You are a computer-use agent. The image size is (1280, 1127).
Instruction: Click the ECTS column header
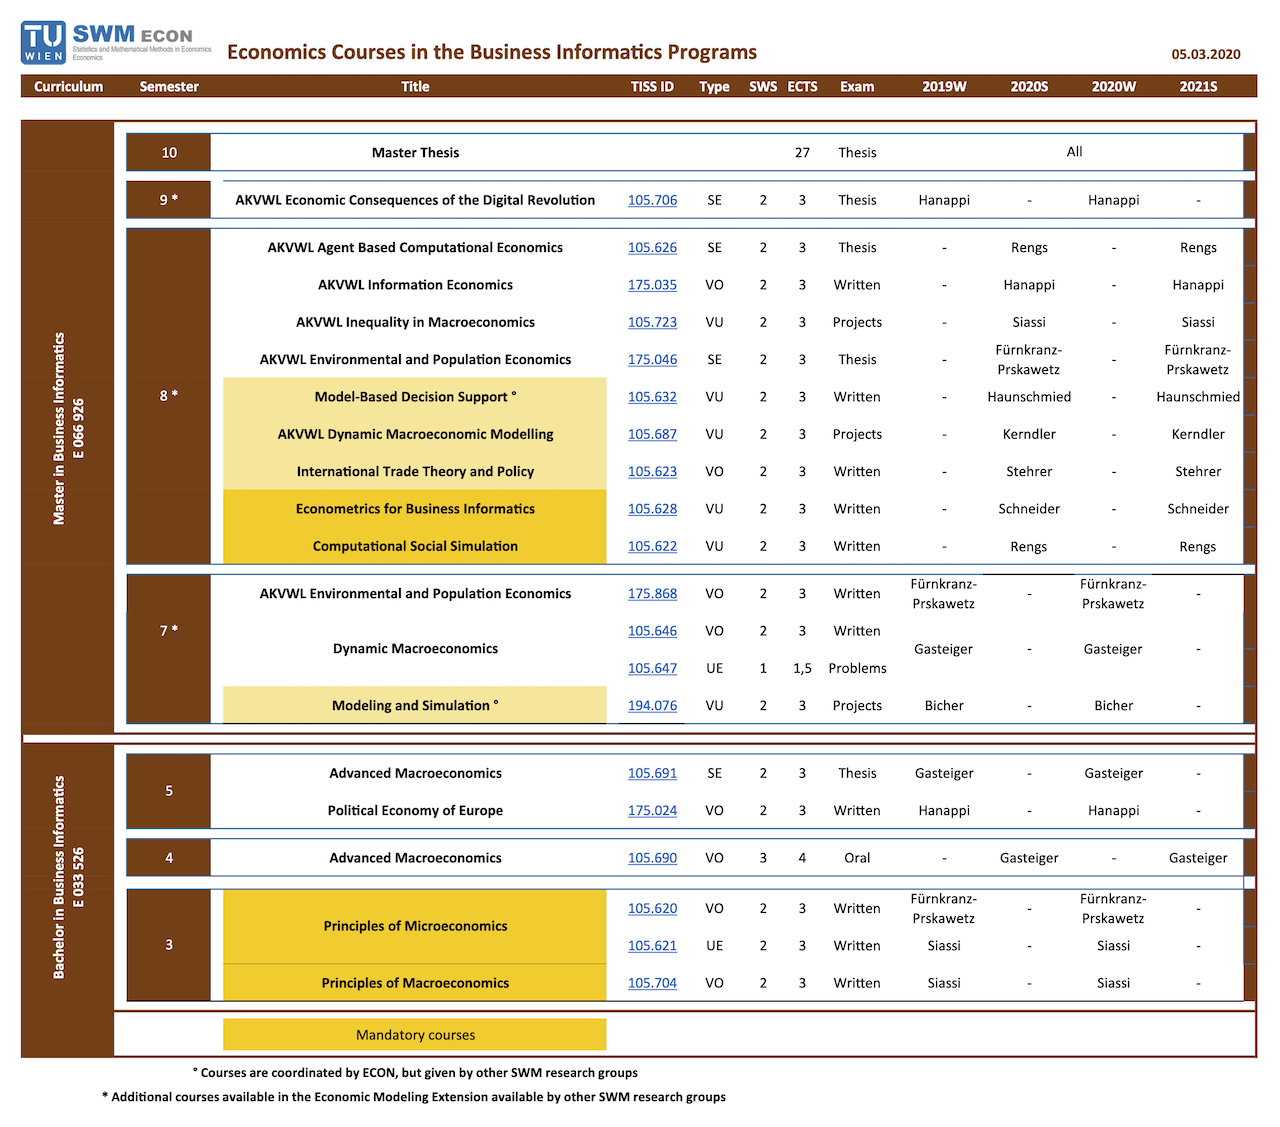pos(802,87)
